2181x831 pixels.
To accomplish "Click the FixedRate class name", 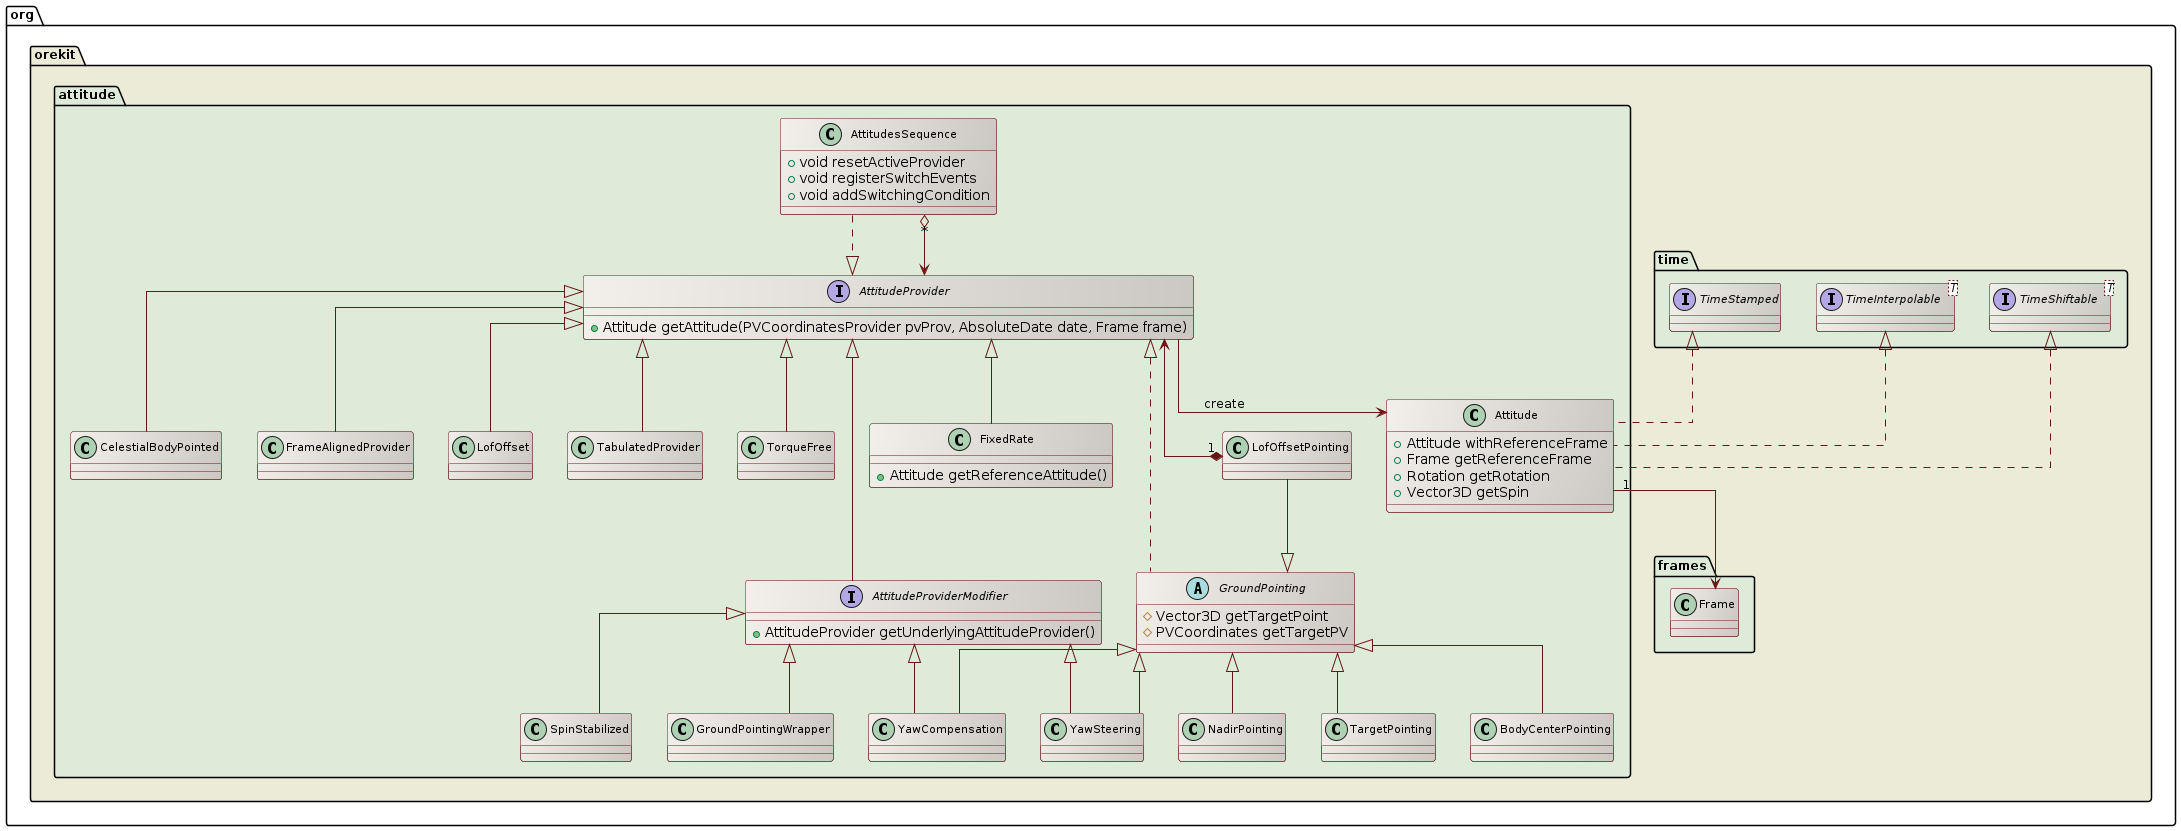I will pos(1007,439).
